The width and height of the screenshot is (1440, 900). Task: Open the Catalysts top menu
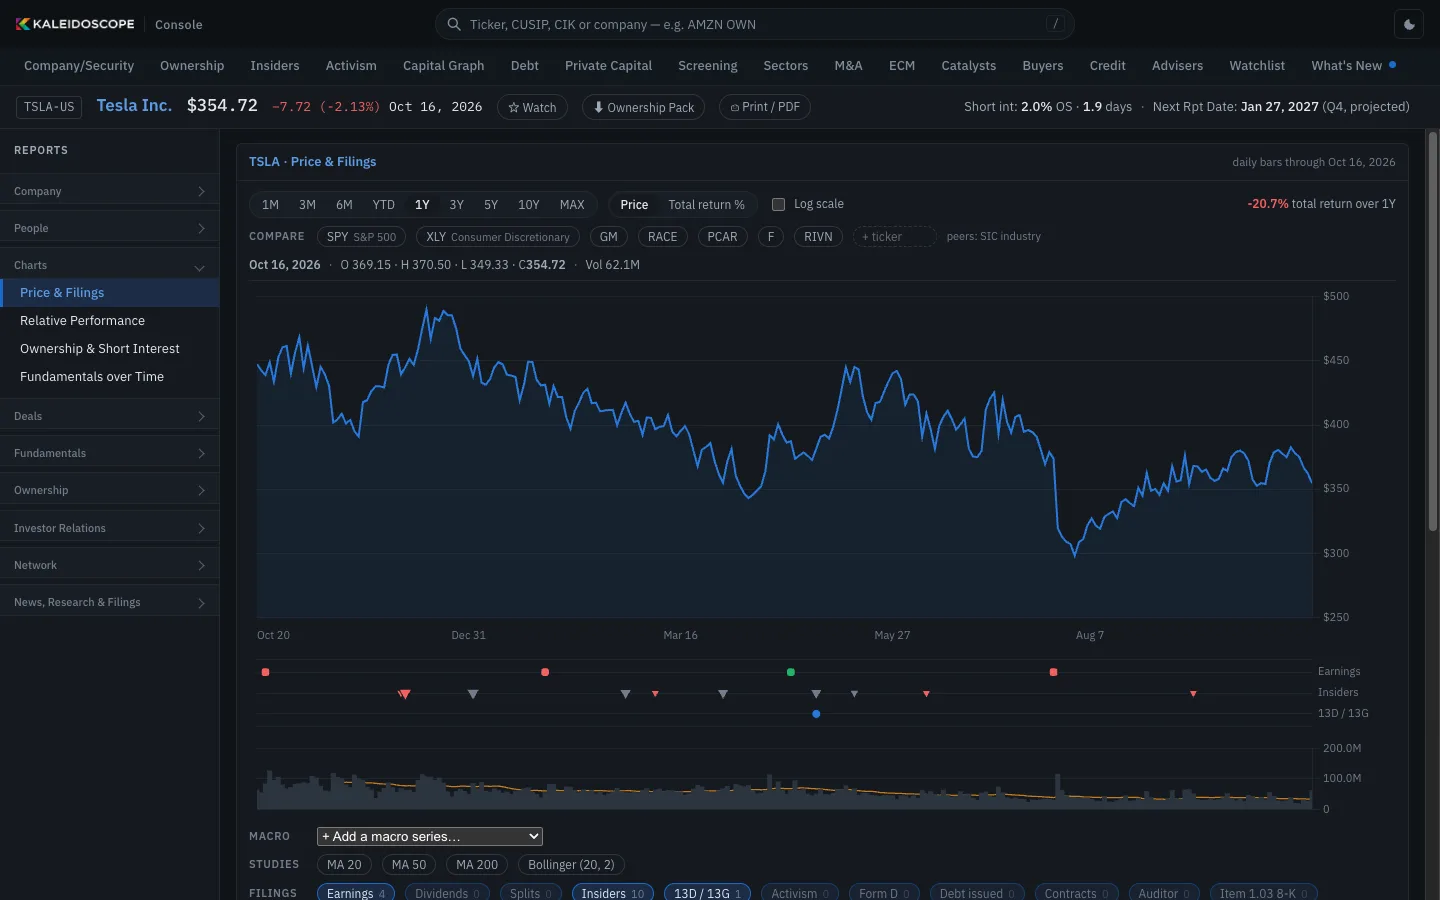pos(968,65)
